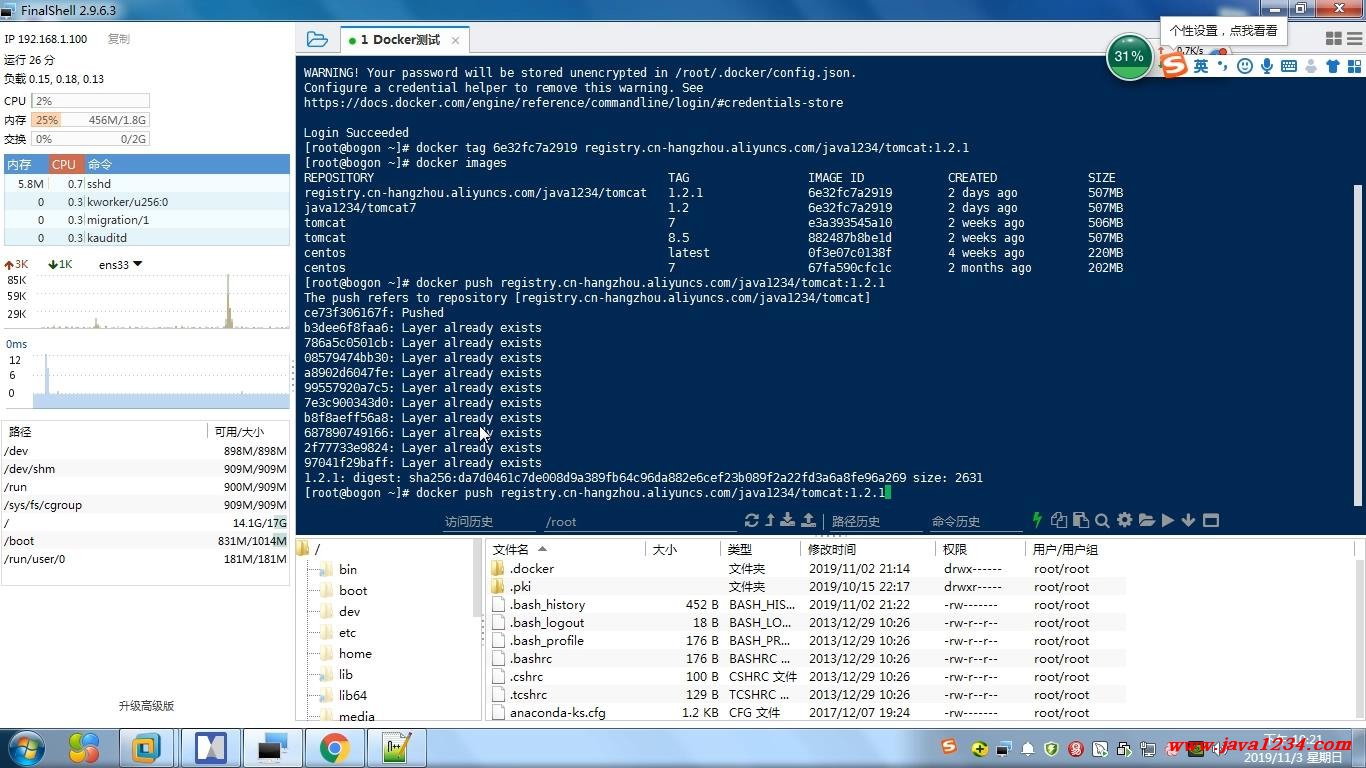The image size is (1366, 768).
Task: Select the migration/1 process row
Action: 147,220
